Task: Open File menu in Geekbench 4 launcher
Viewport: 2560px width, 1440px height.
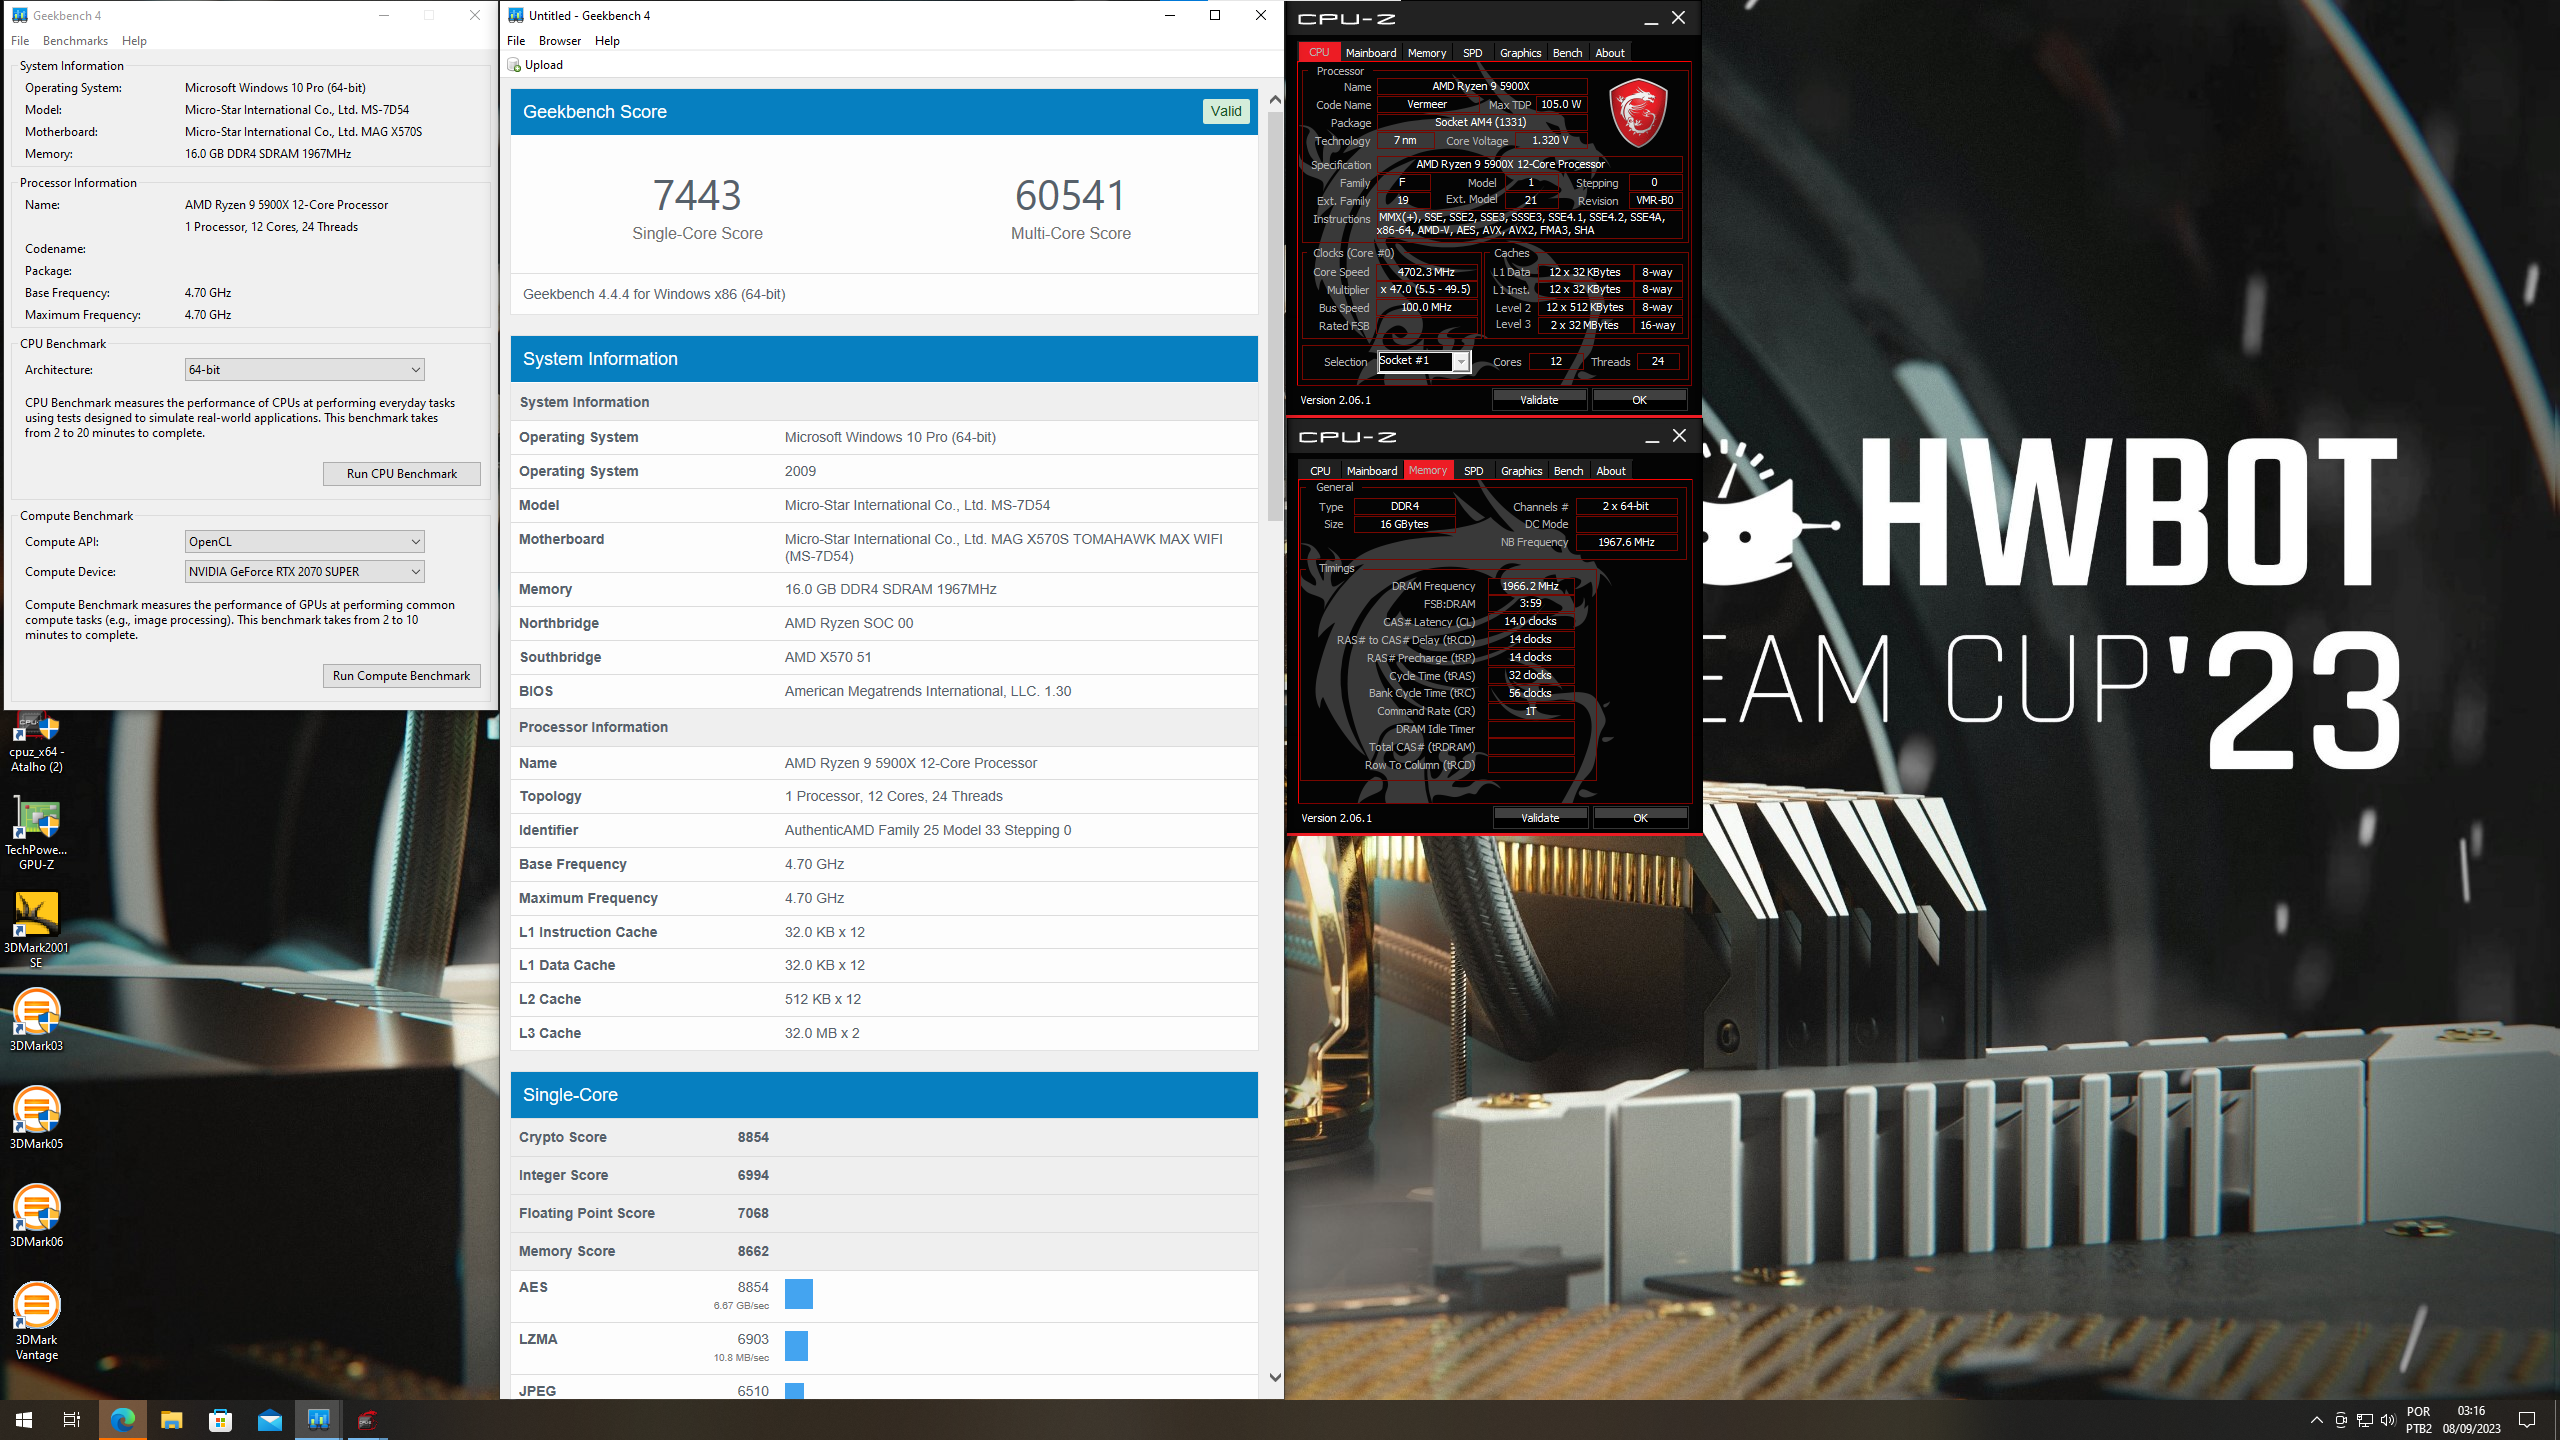Action: [x=20, y=41]
